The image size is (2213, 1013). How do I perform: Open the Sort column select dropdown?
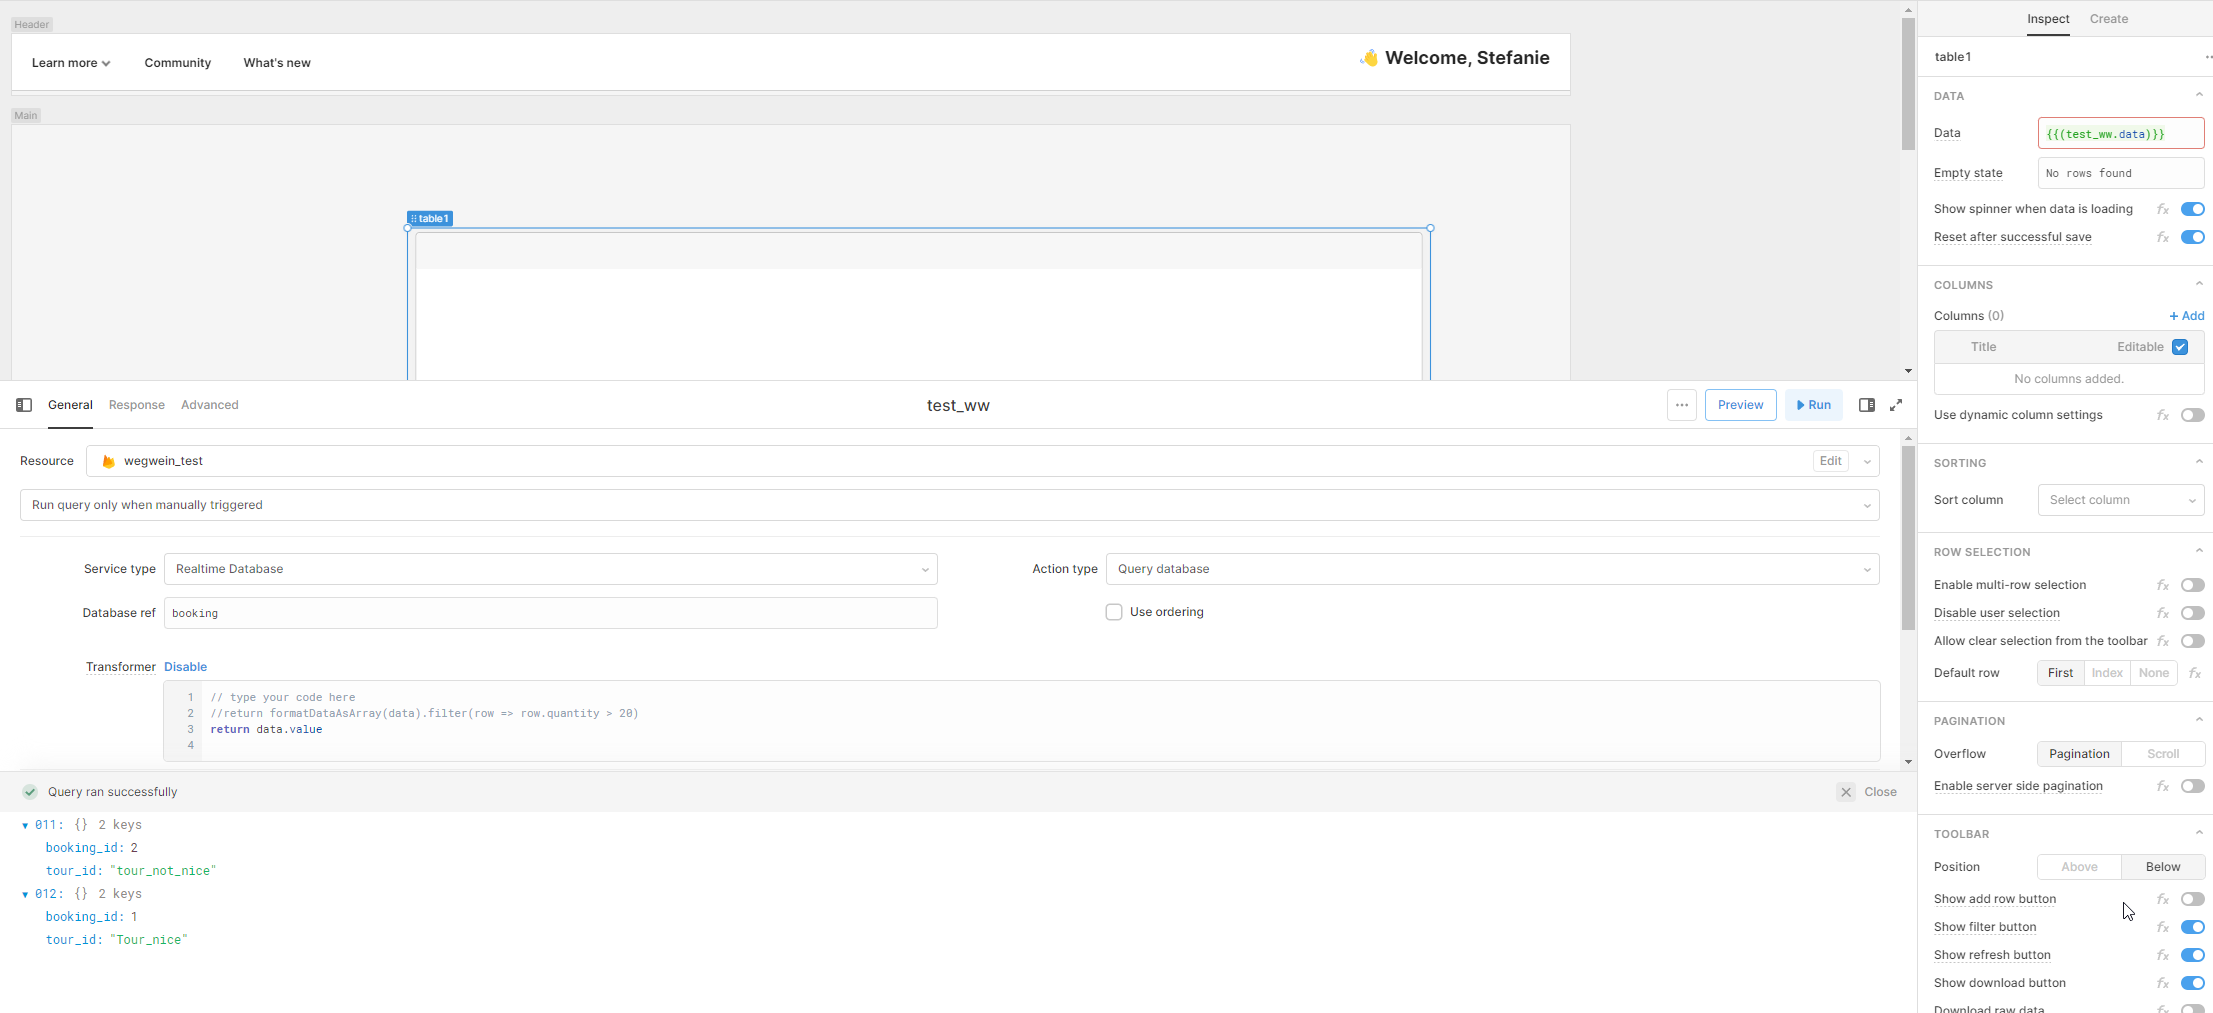[x=2120, y=500]
